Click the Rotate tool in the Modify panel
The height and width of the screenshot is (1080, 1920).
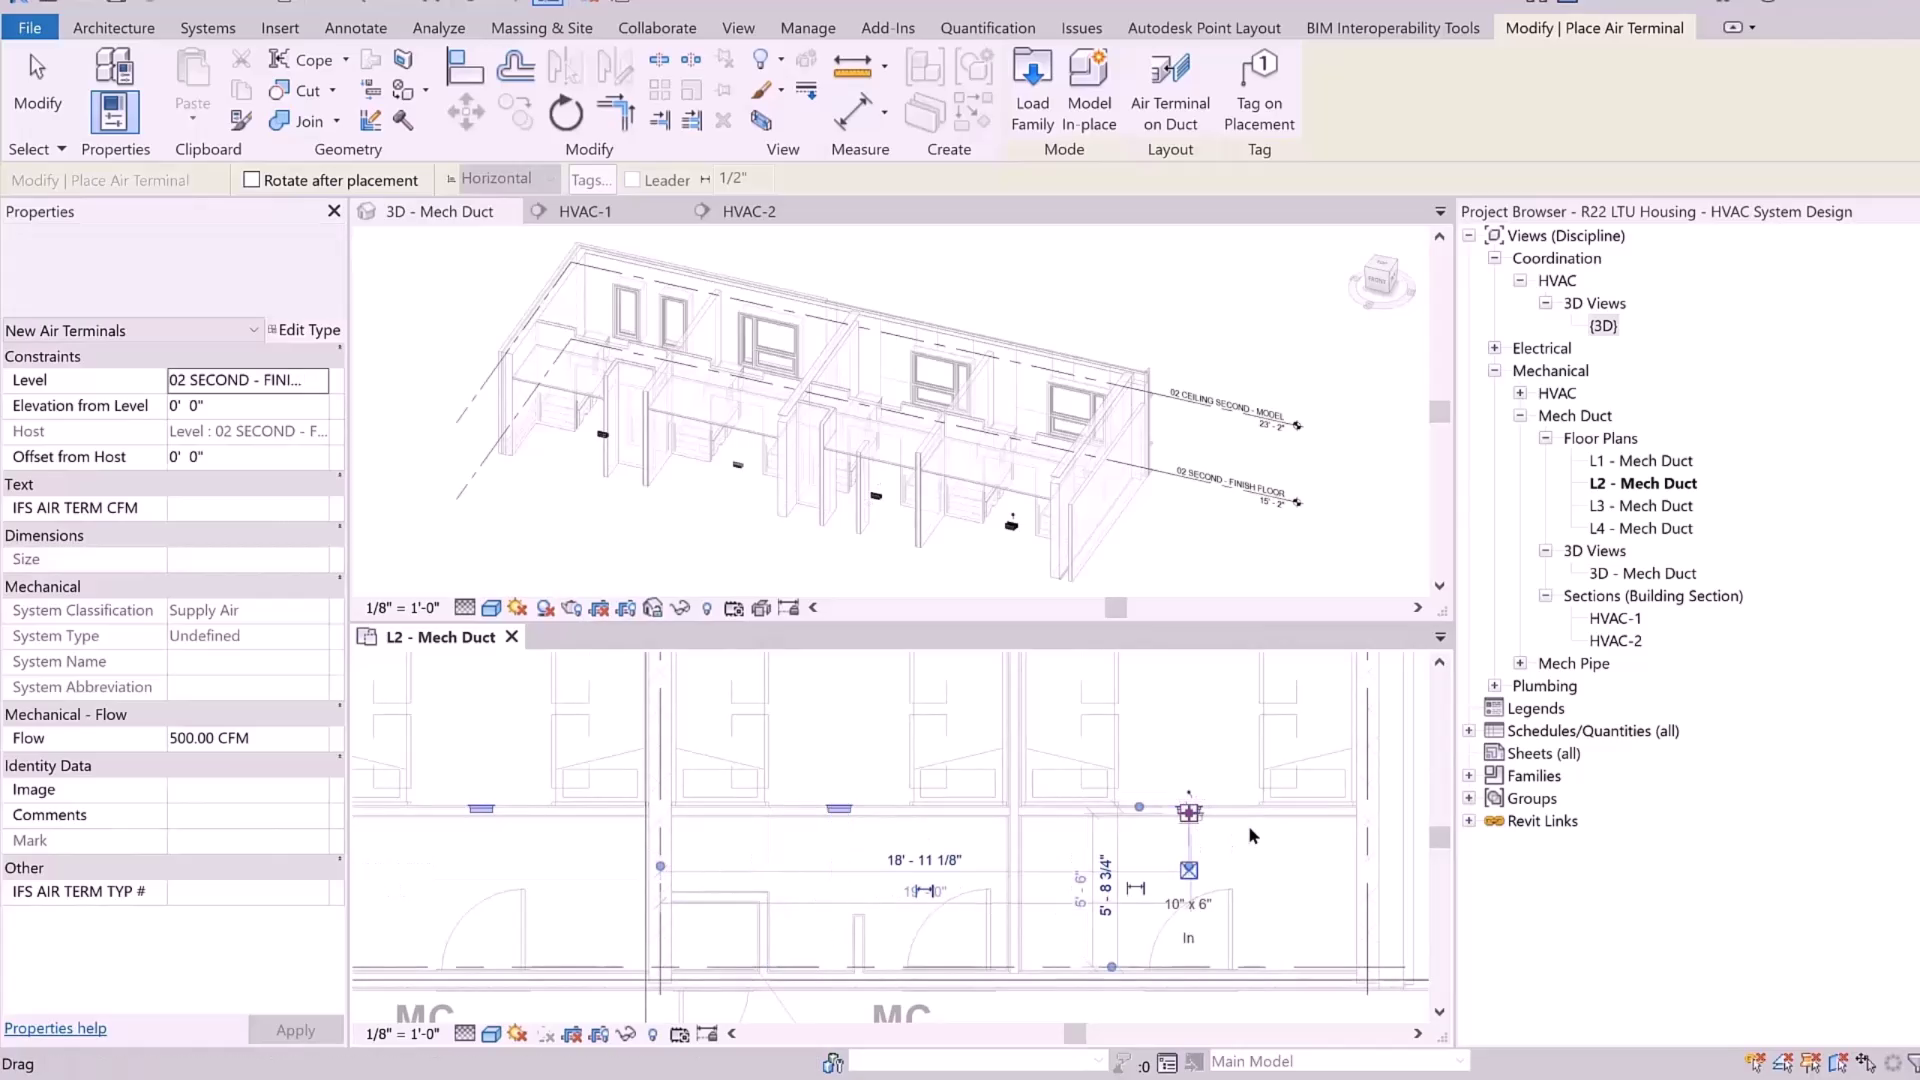[x=565, y=113]
